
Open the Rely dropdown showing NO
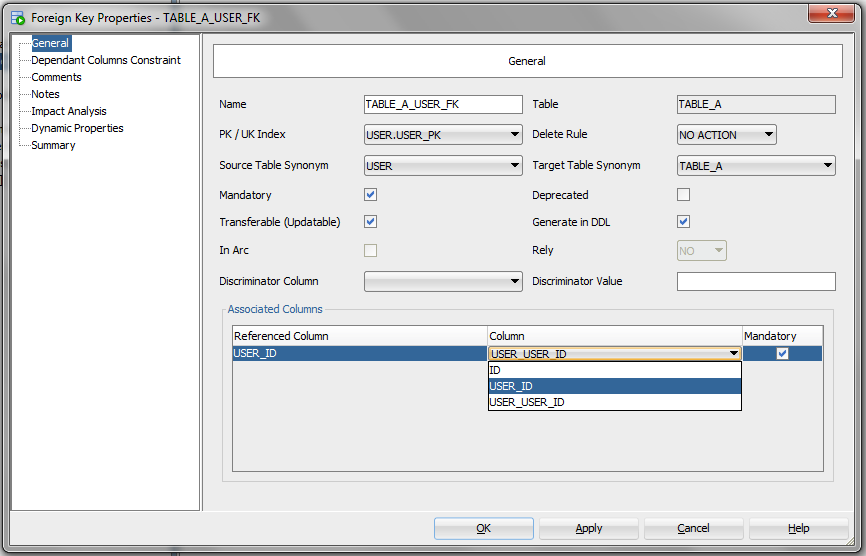click(701, 251)
